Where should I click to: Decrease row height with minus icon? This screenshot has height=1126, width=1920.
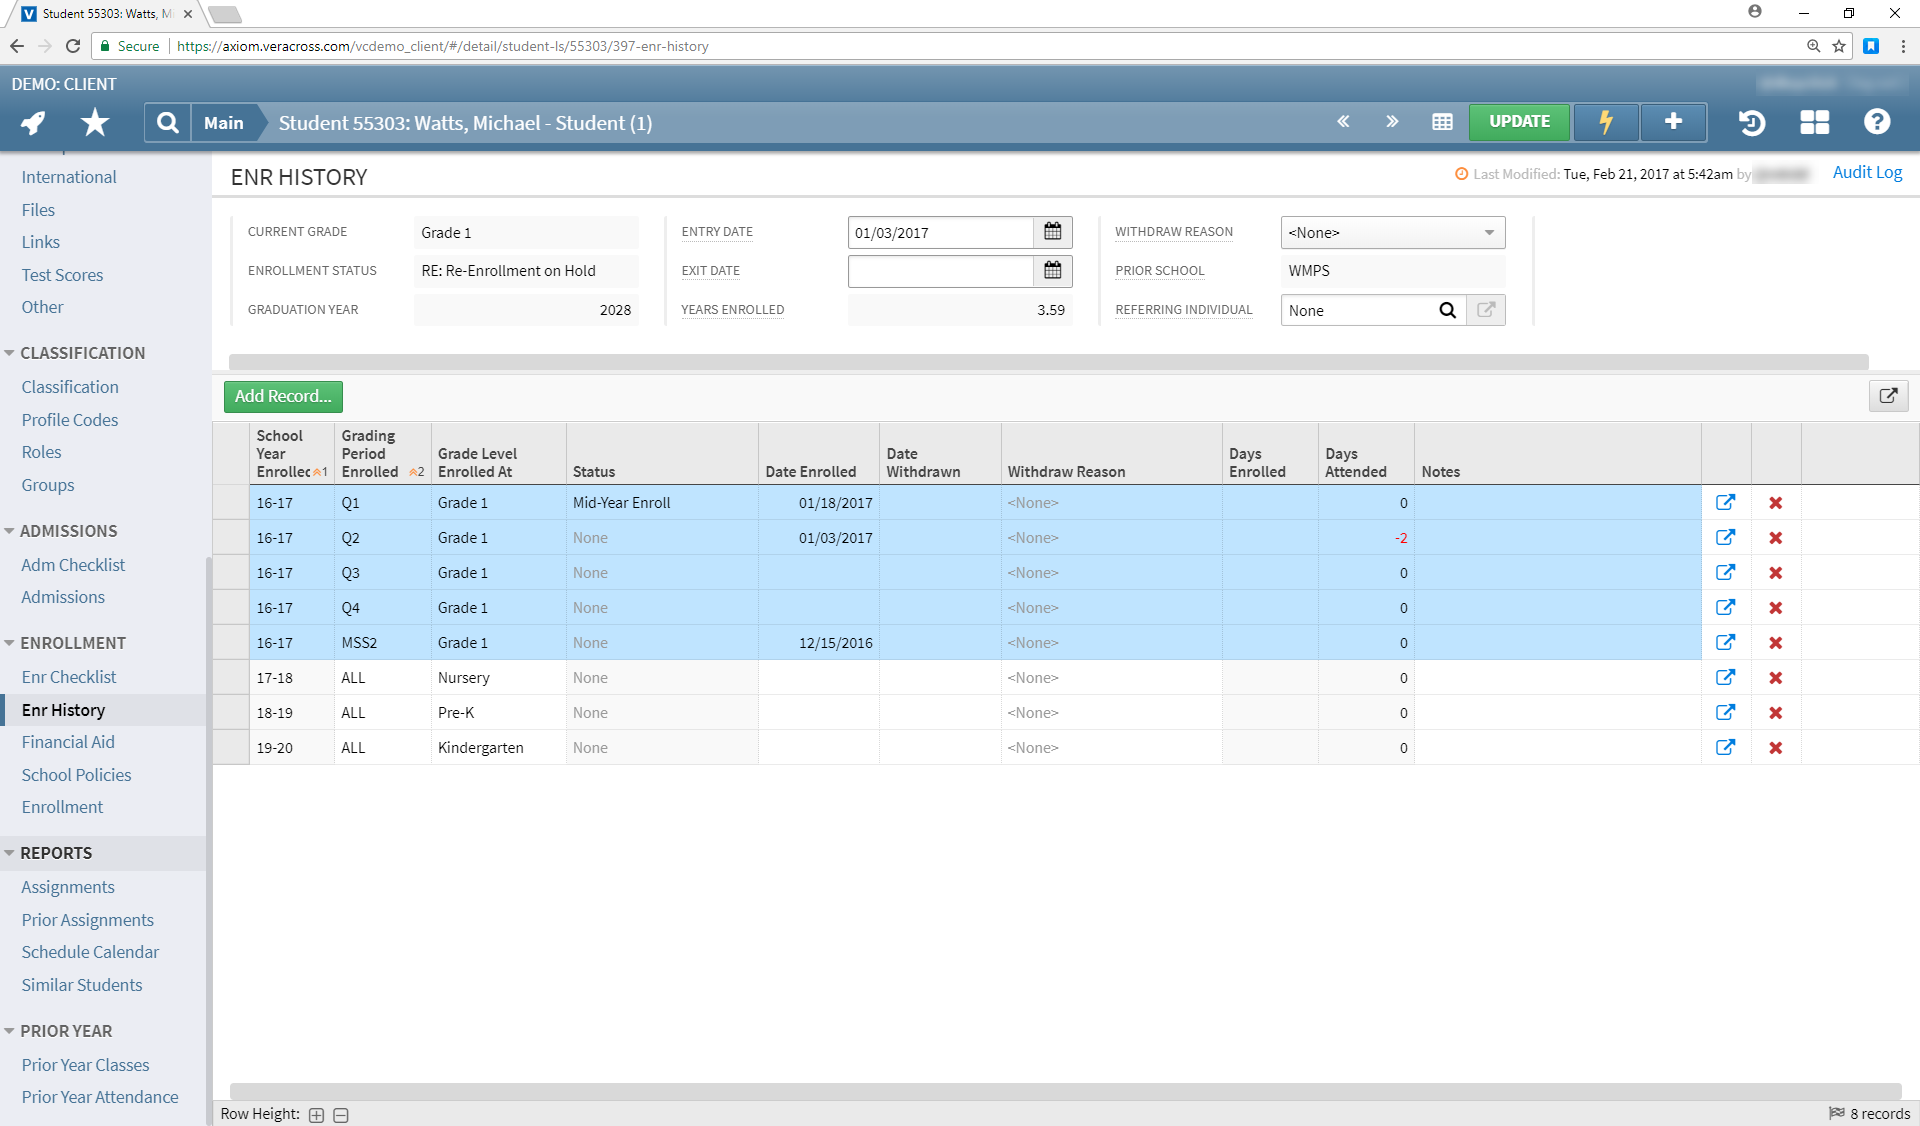[341, 1115]
